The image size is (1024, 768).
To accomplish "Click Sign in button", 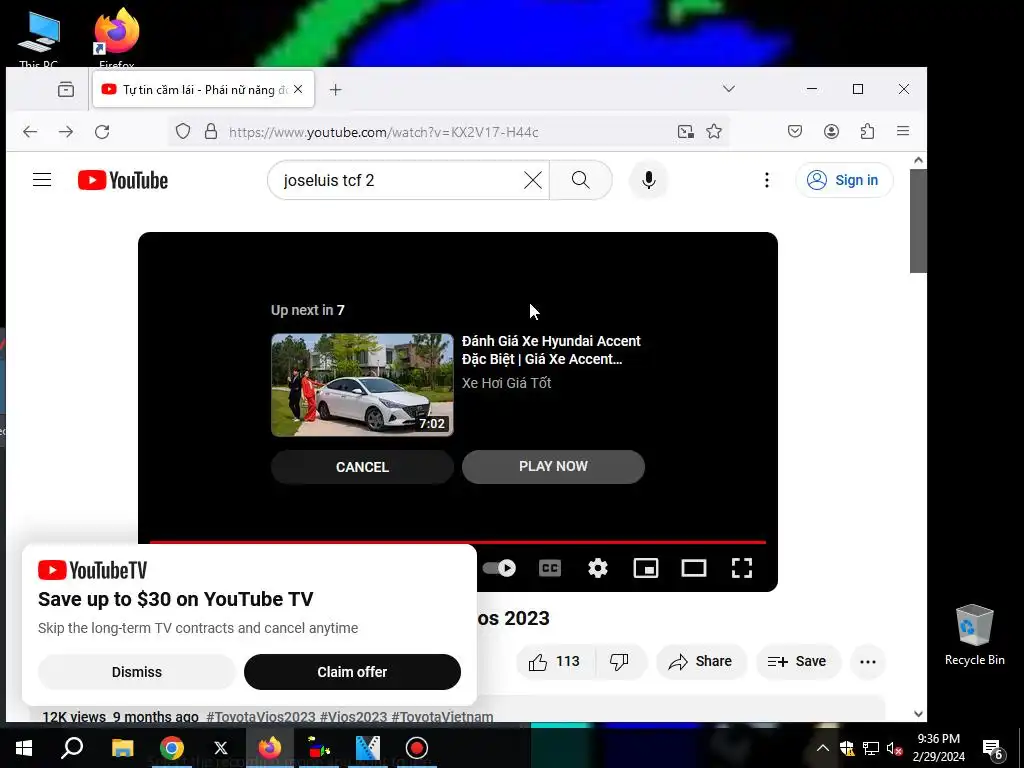I will (844, 180).
